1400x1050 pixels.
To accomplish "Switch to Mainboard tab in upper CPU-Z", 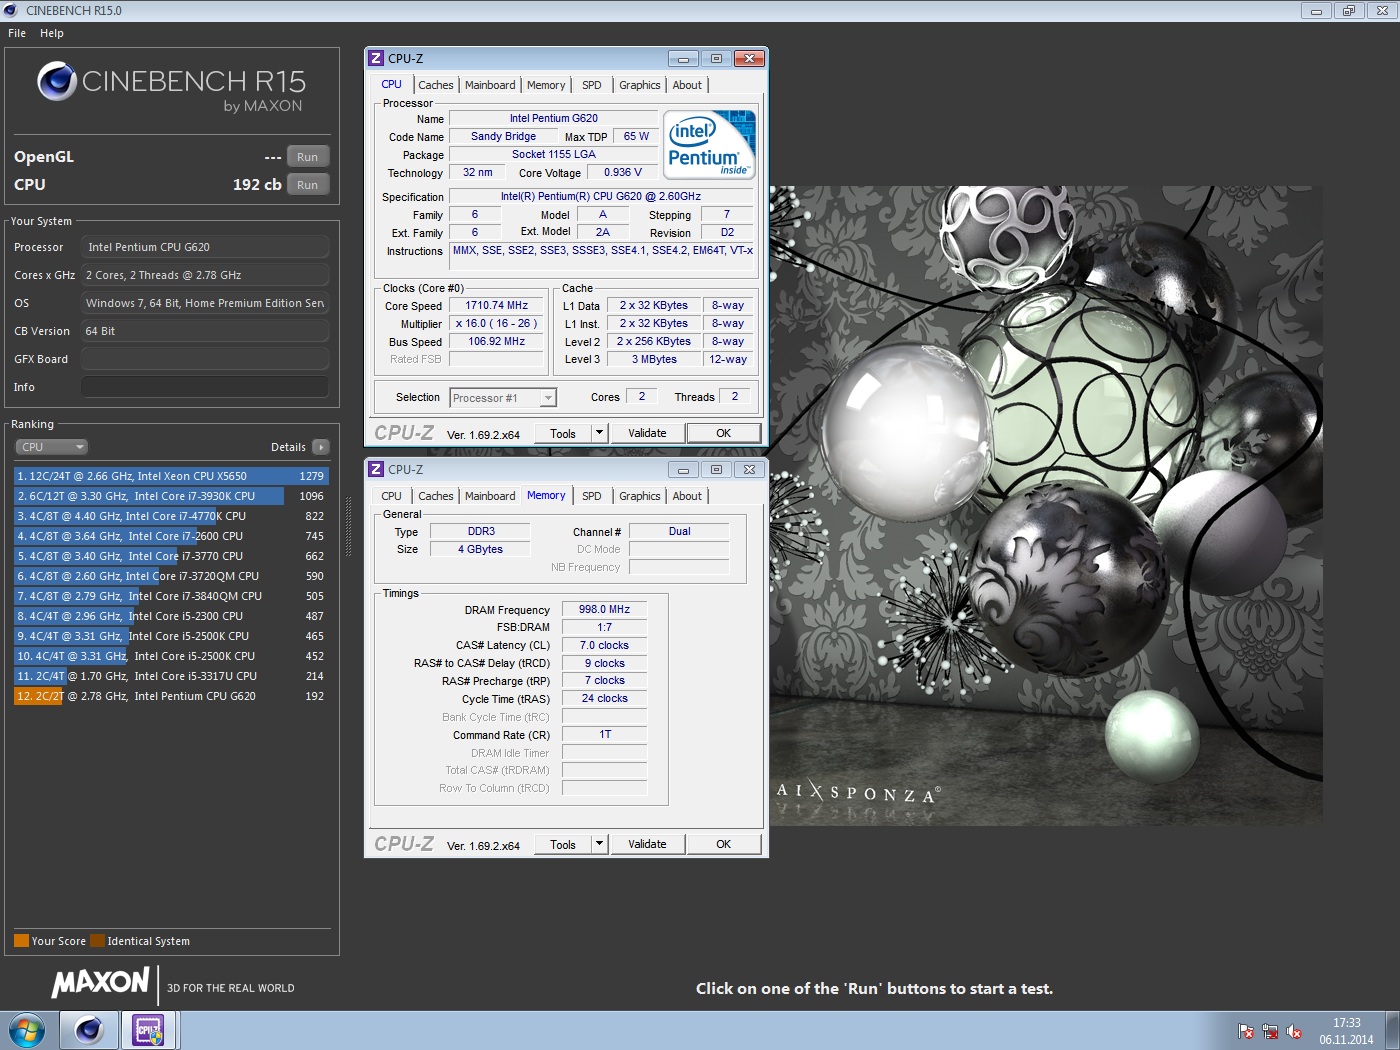I will (x=490, y=85).
